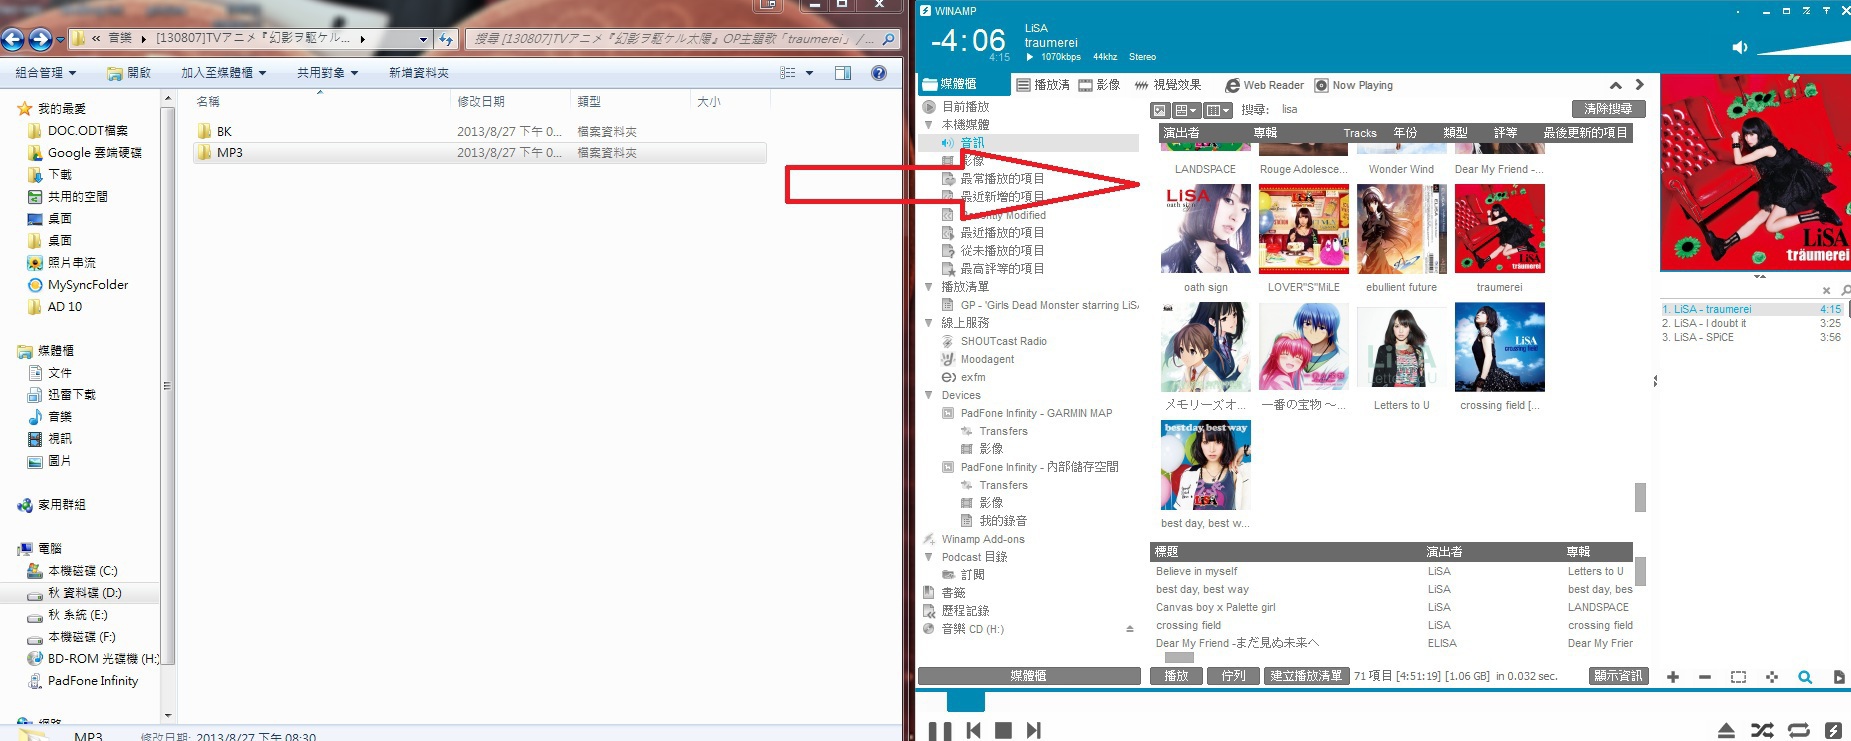The image size is (1851, 741).
Task: Click the Winamp volume slider
Action: [x=1804, y=47]
